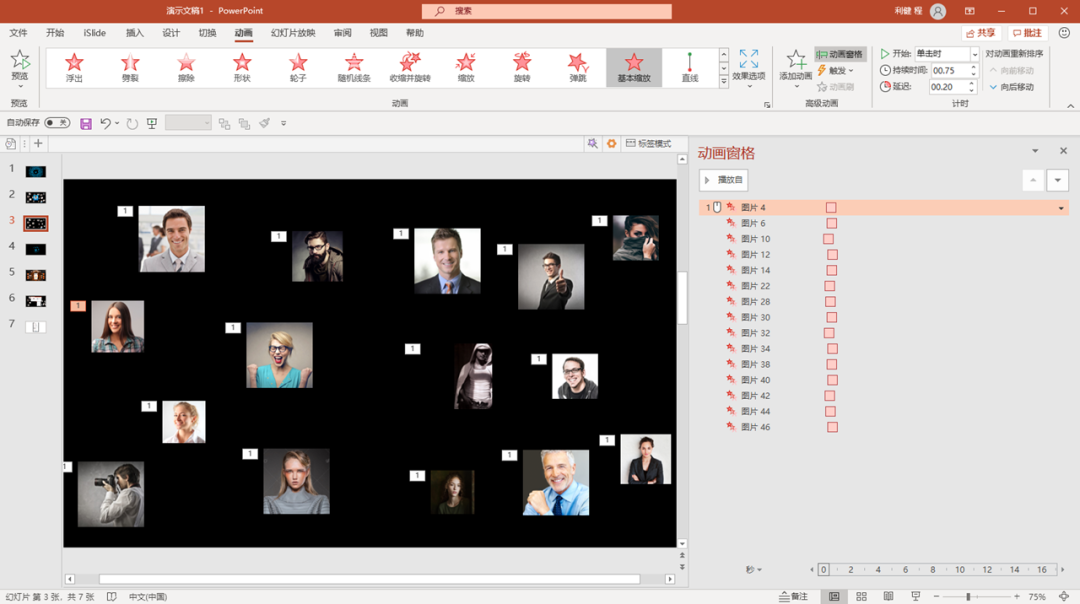1080x604 pixels.
Task: Switch to slide sorter view in status bar
Action: (x=861, y=596)
